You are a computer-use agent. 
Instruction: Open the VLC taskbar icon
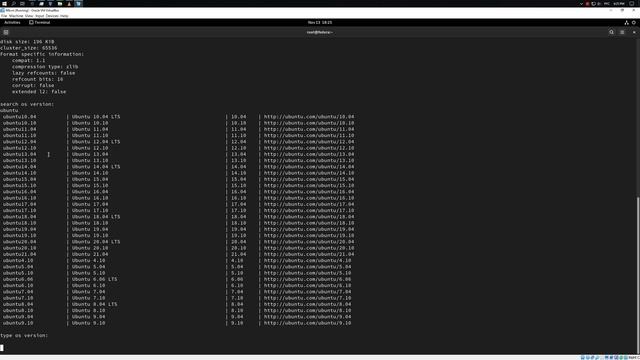click(x=69, y=3)
